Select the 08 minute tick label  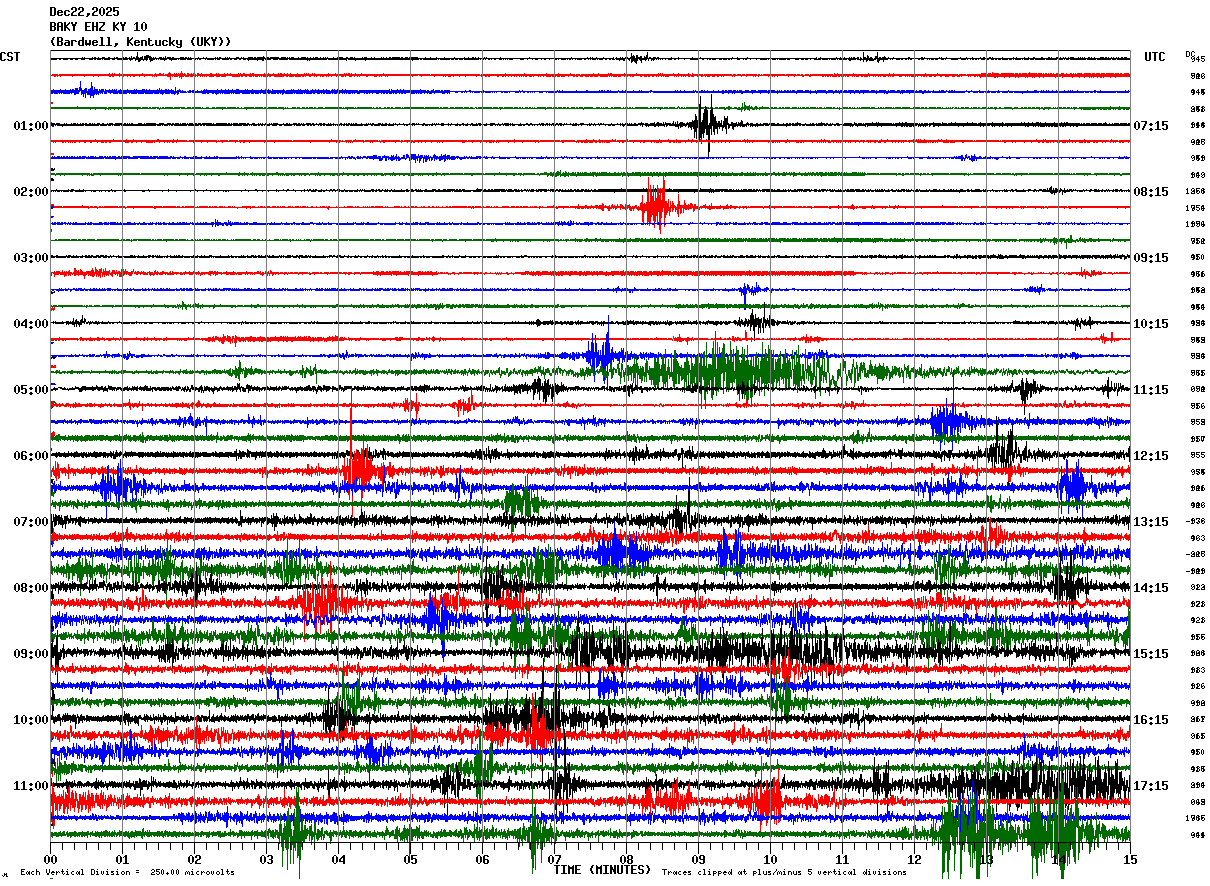tap(626, 859)
